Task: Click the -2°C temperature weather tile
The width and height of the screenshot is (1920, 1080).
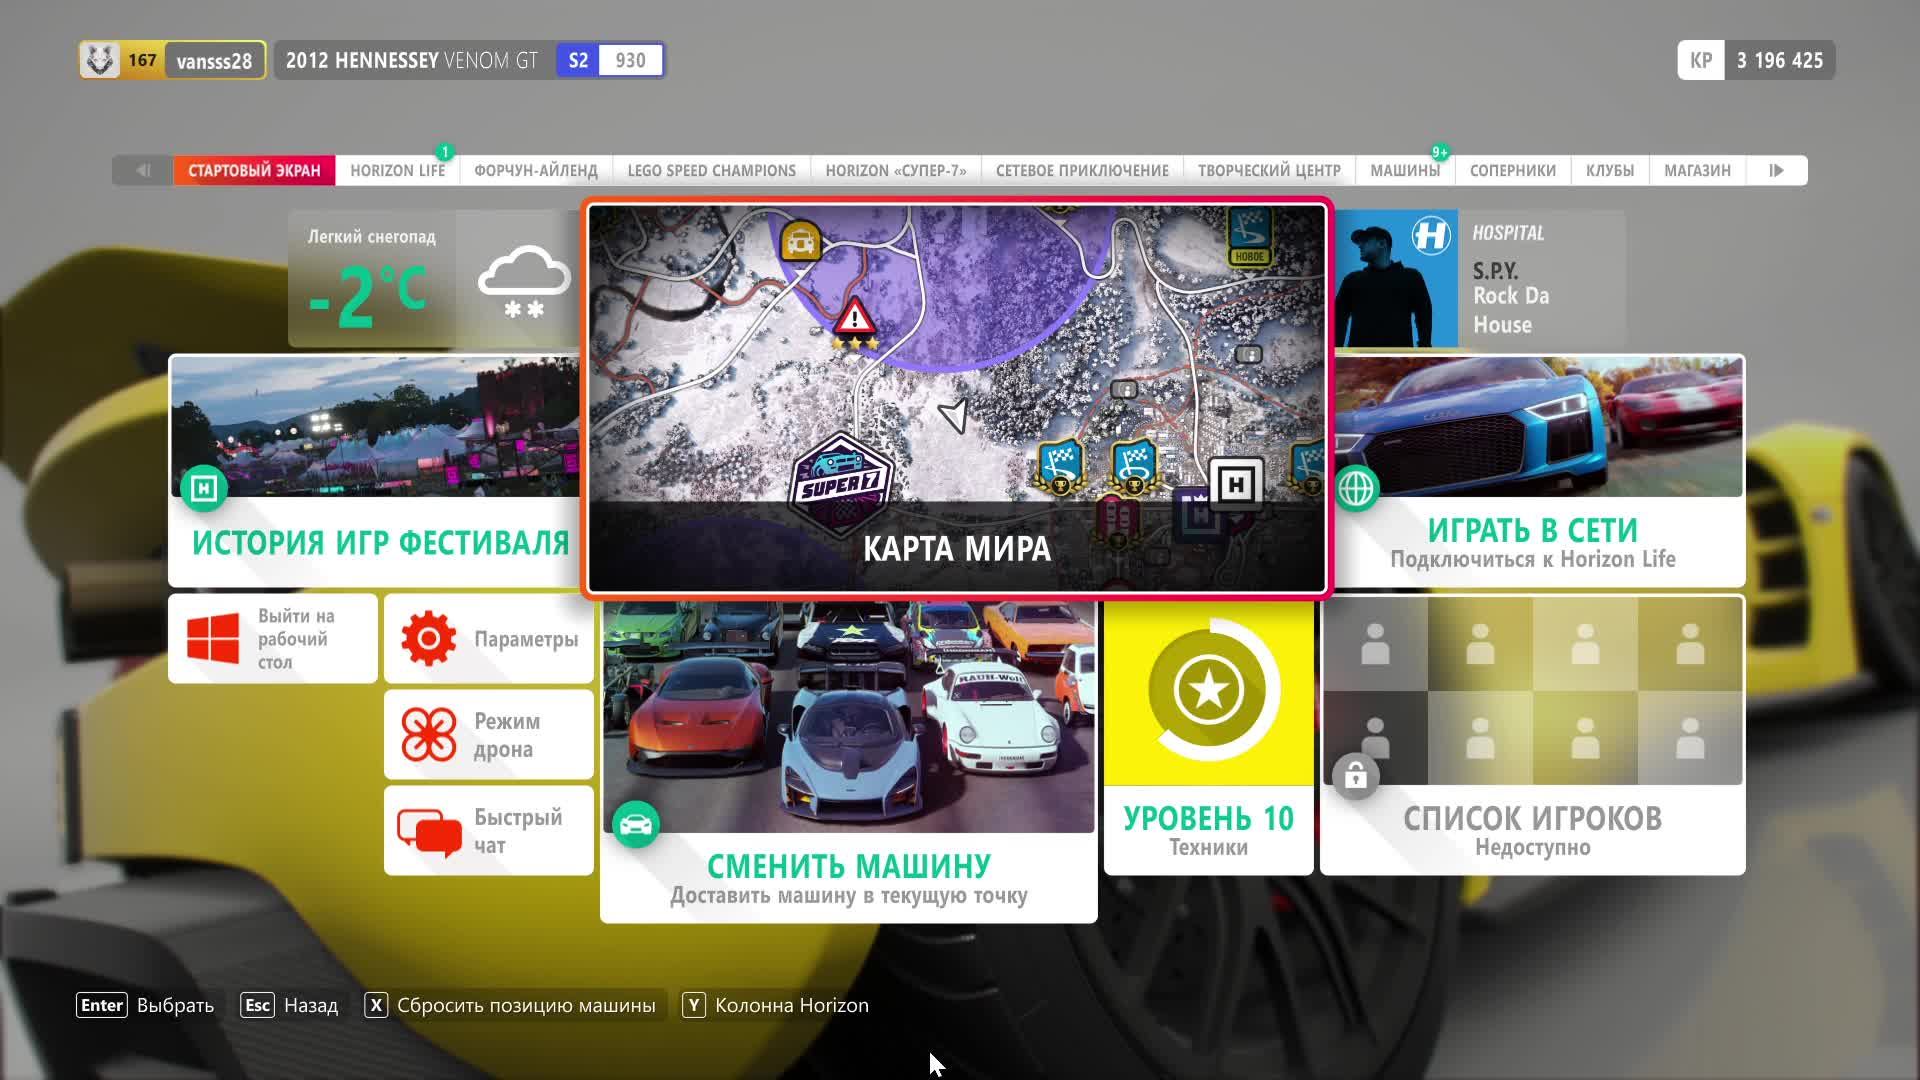Action: pyautogui.click(x=372, y=279)
